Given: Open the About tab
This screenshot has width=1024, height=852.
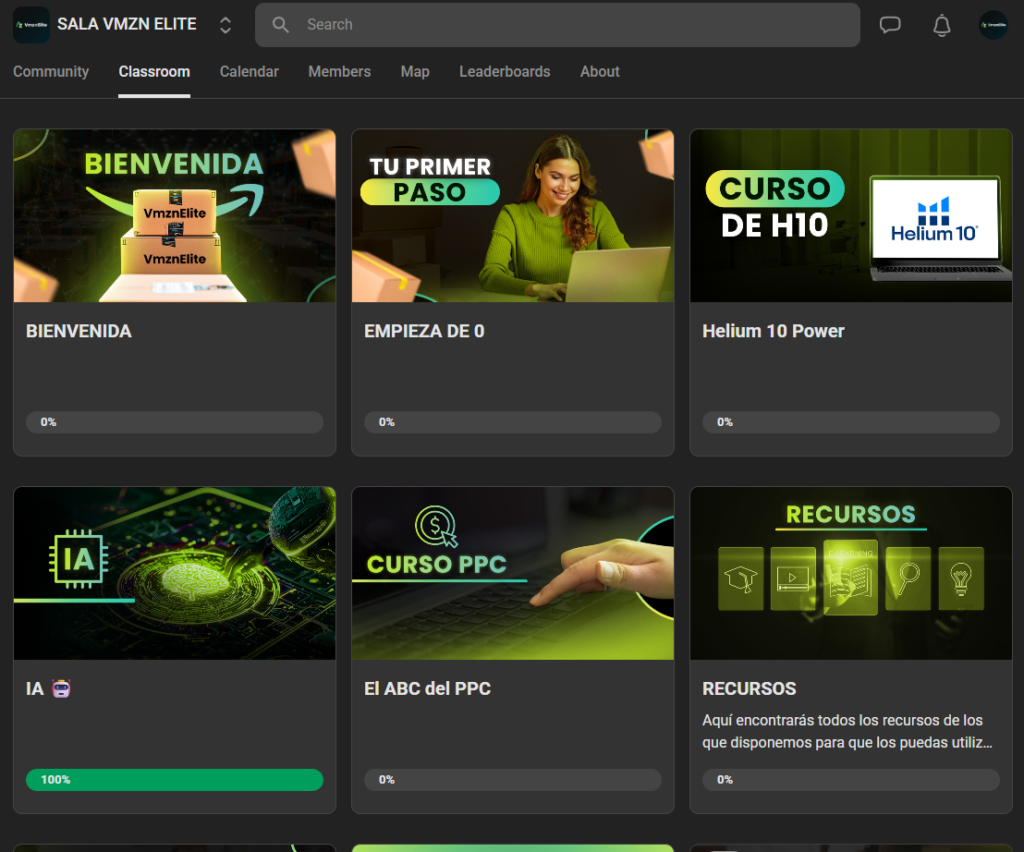Looking at the screenshot, I should [x=600, y=72].
